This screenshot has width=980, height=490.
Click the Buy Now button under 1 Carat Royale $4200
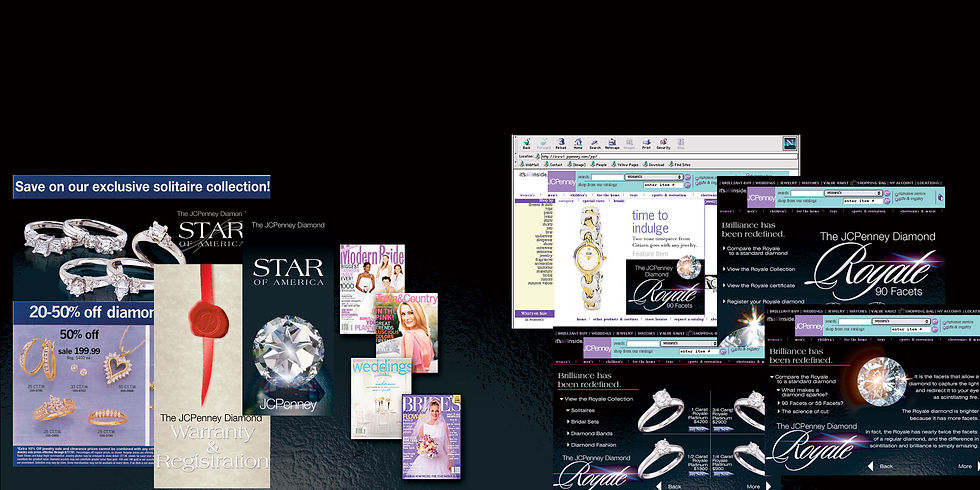point(699,429)
